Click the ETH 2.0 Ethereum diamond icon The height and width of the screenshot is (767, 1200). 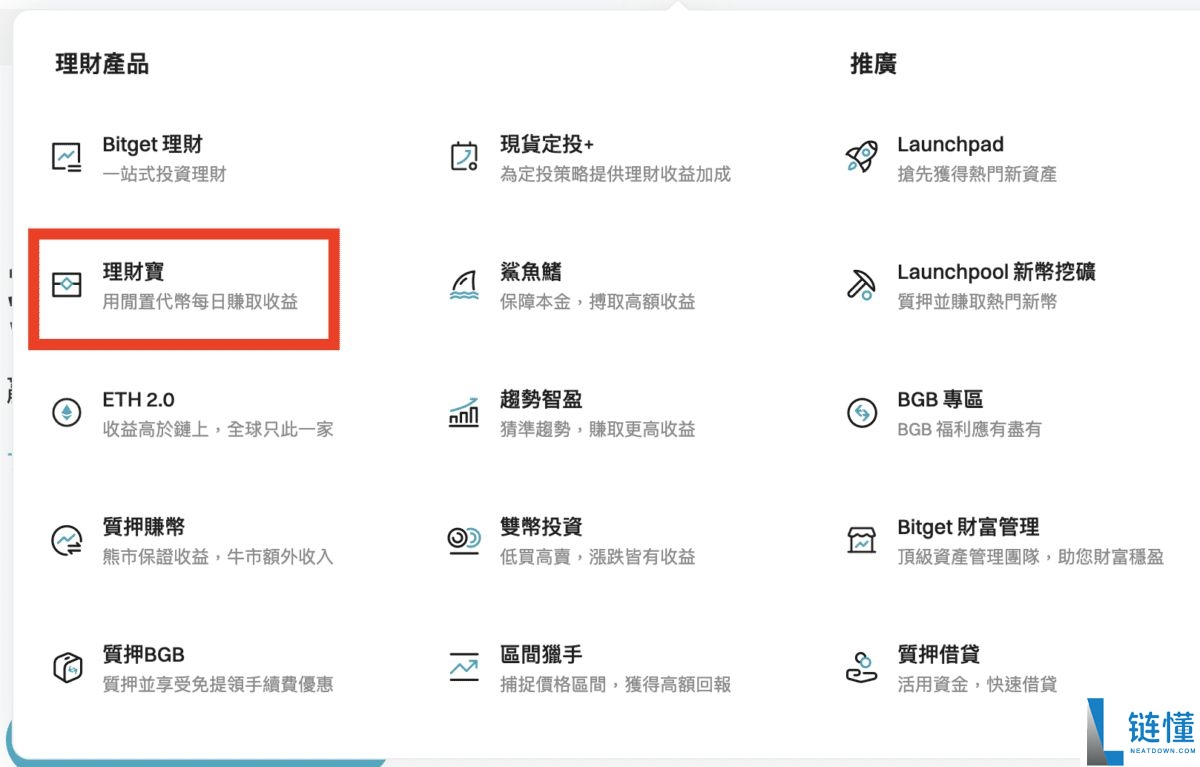click(66, 412)
